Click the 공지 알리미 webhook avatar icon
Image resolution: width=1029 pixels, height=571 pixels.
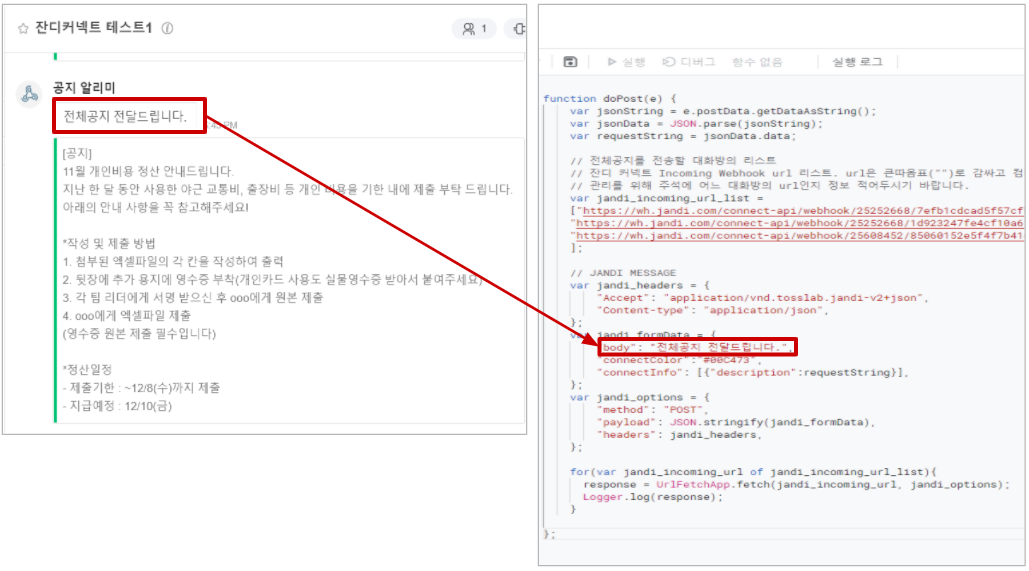click(30, 95)
